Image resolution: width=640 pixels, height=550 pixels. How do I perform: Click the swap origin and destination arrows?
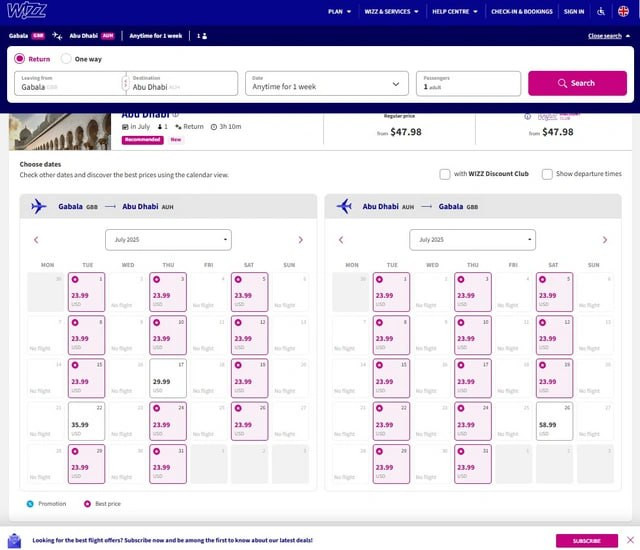tap(125, 83)
